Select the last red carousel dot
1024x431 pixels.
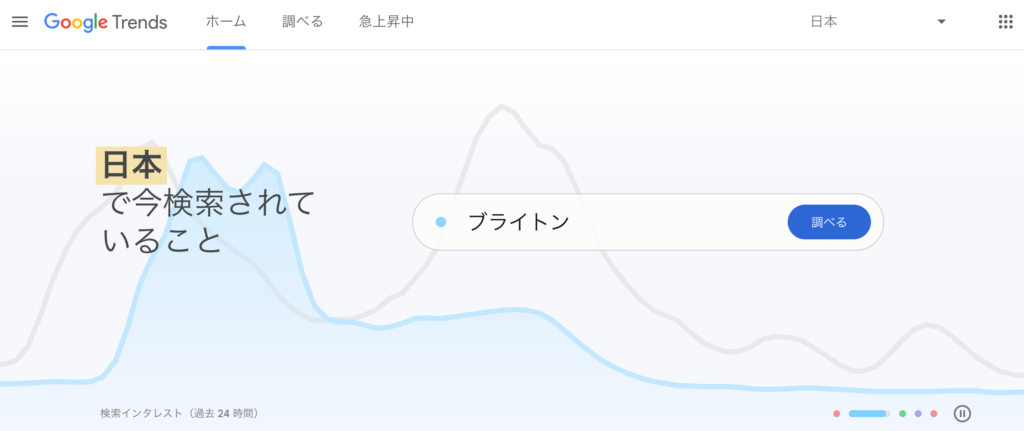(x=934, y=413)
